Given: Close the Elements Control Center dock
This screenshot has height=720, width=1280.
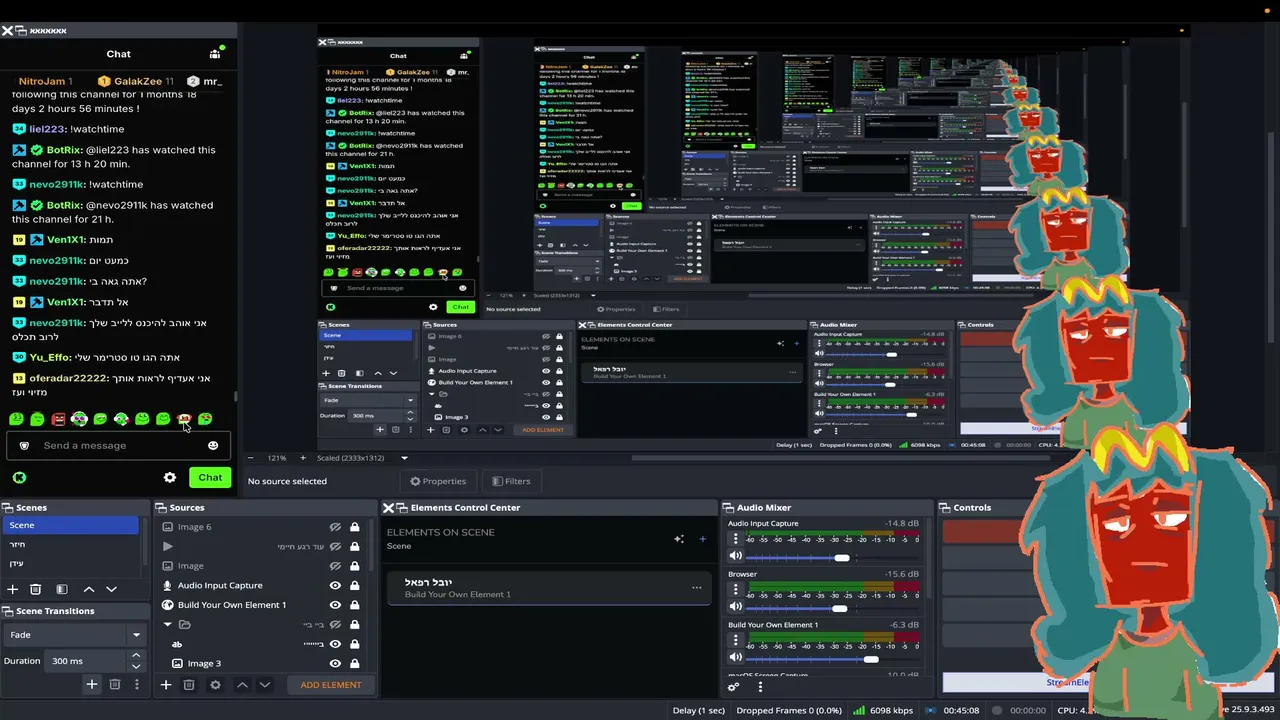Looking at the screenshot, I should [x=387, y=508].
